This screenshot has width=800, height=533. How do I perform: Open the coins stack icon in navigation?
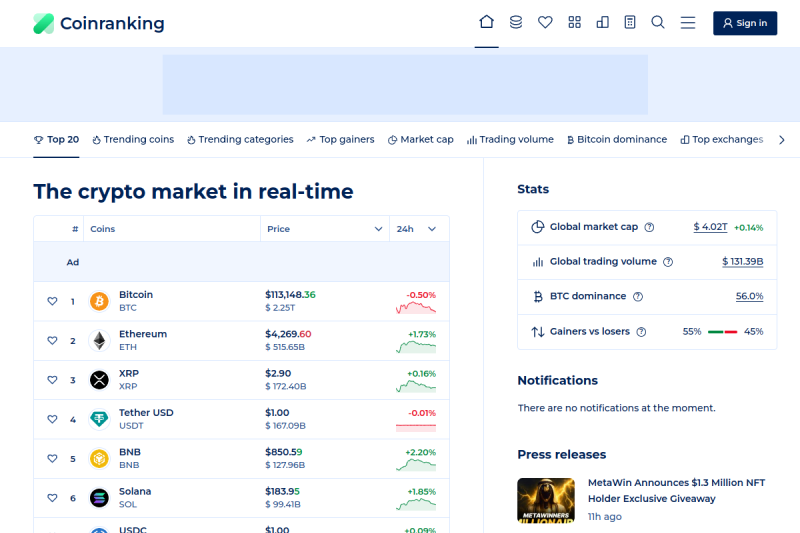[x=516, y=22]
